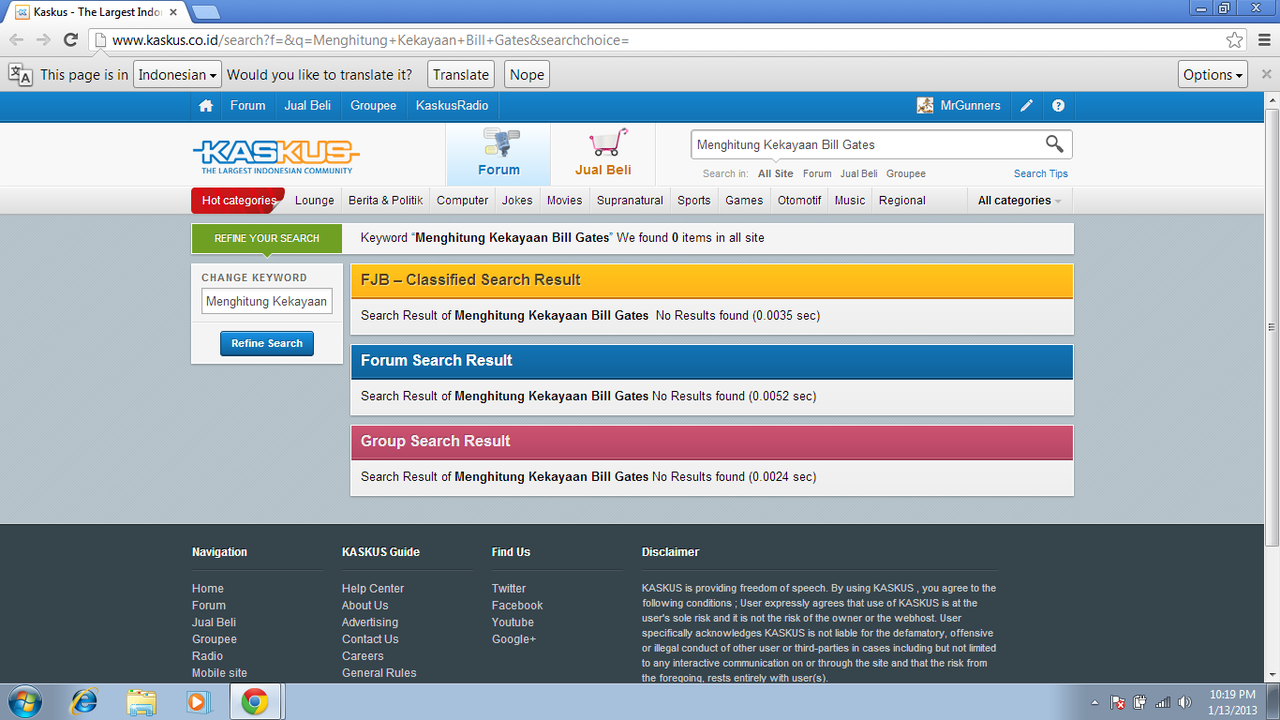Click the network signal tray icon

click(1162, 702)
